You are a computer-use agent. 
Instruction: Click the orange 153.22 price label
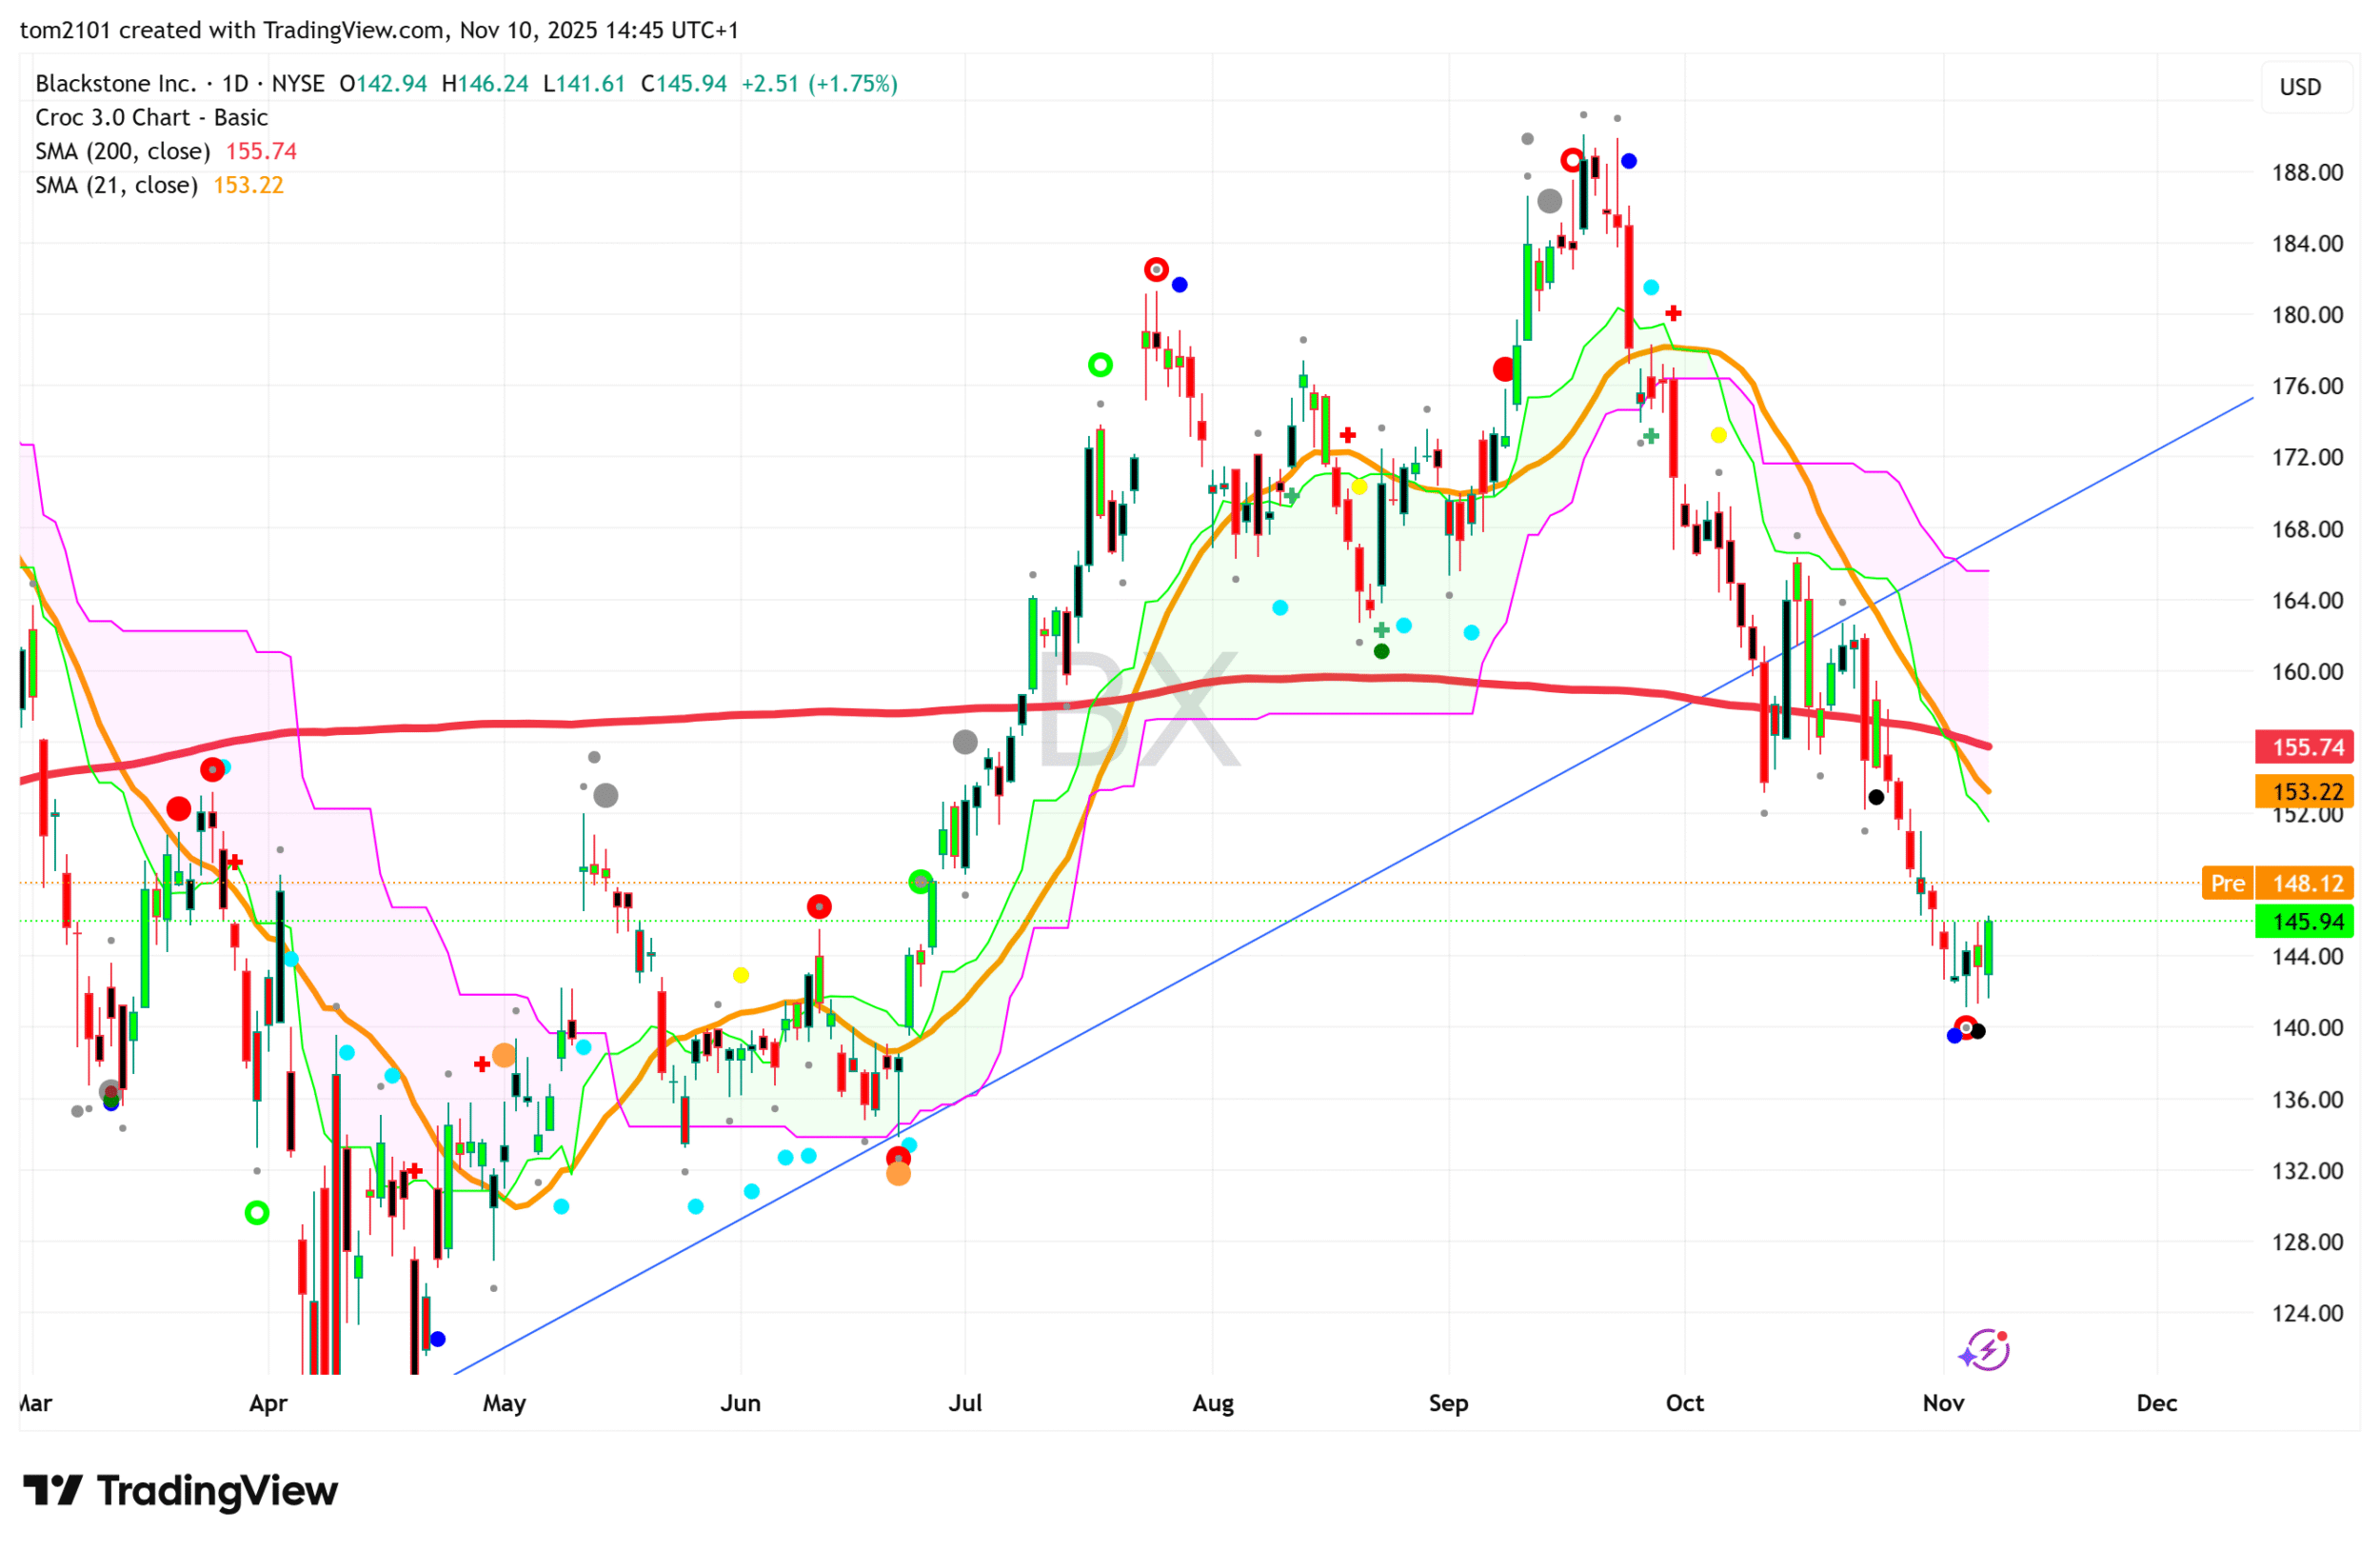2305,792
